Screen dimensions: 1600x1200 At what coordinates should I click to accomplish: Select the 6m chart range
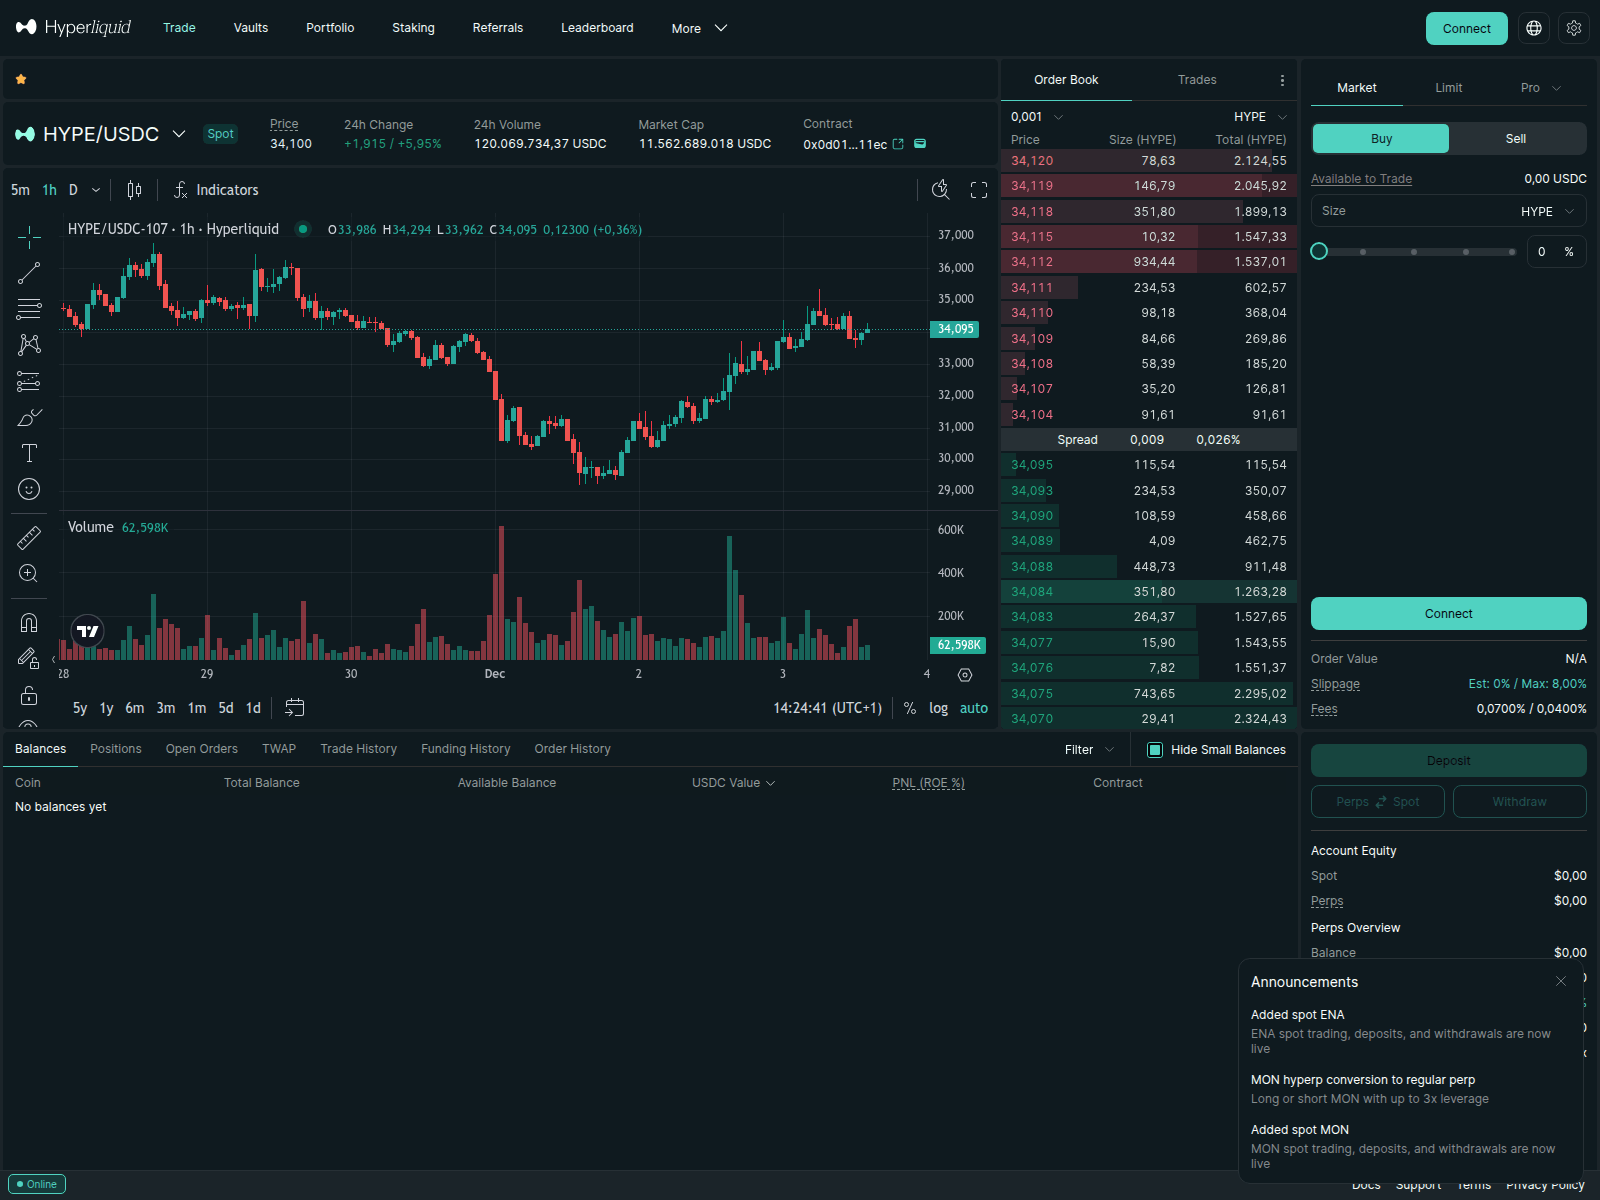tap(135, 708)
